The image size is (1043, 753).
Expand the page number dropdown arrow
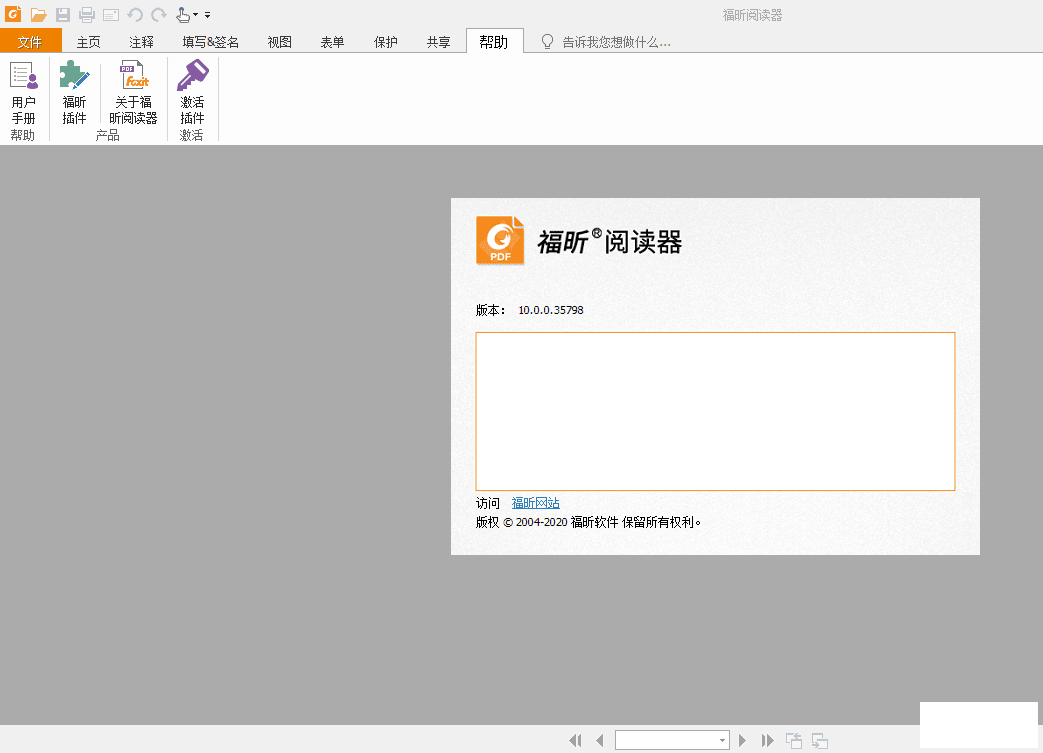tap(722, 740)
